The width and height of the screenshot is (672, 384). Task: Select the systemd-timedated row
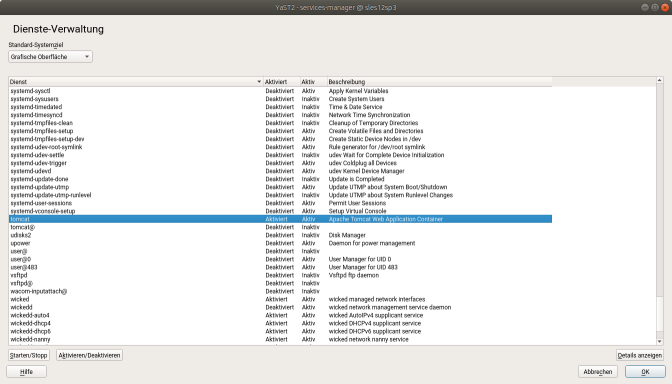(280, 107)
